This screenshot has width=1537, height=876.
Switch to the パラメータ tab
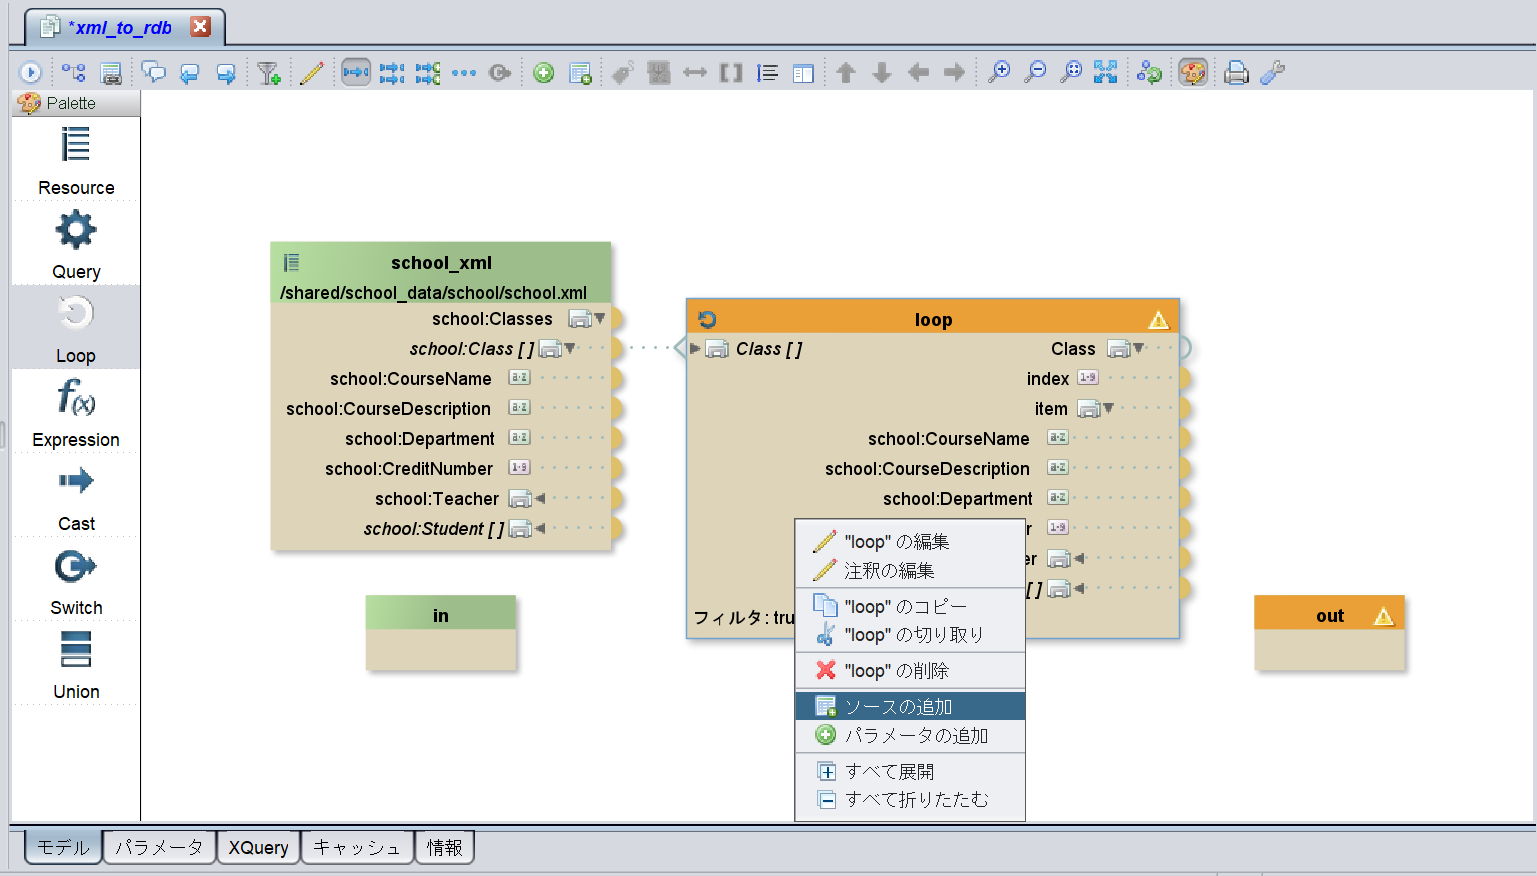point(159,847)
